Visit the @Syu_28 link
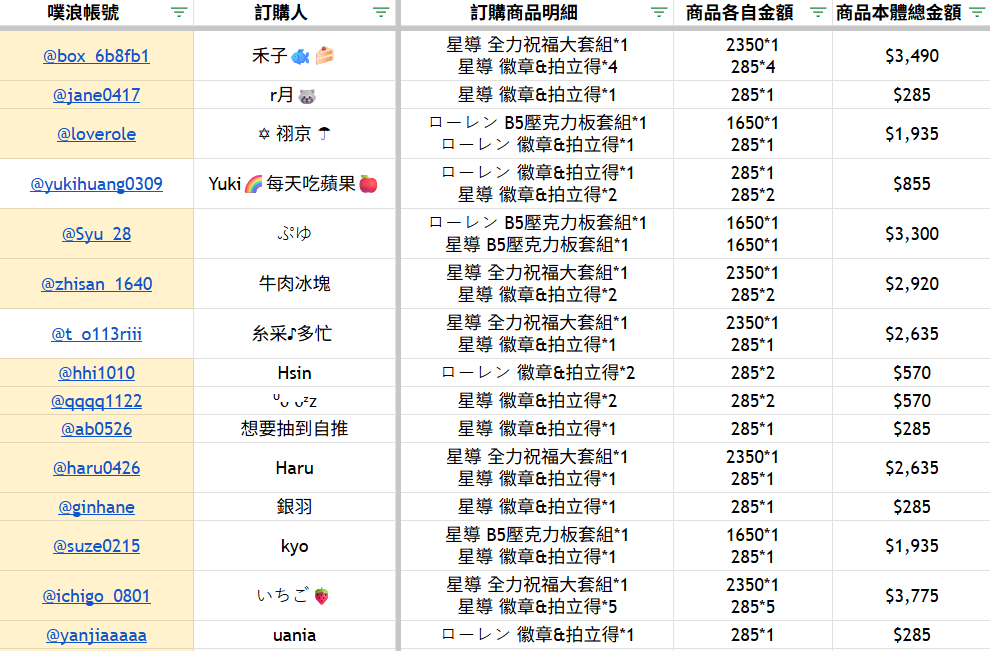Screen dimensions: 990x651 point(96,234)
